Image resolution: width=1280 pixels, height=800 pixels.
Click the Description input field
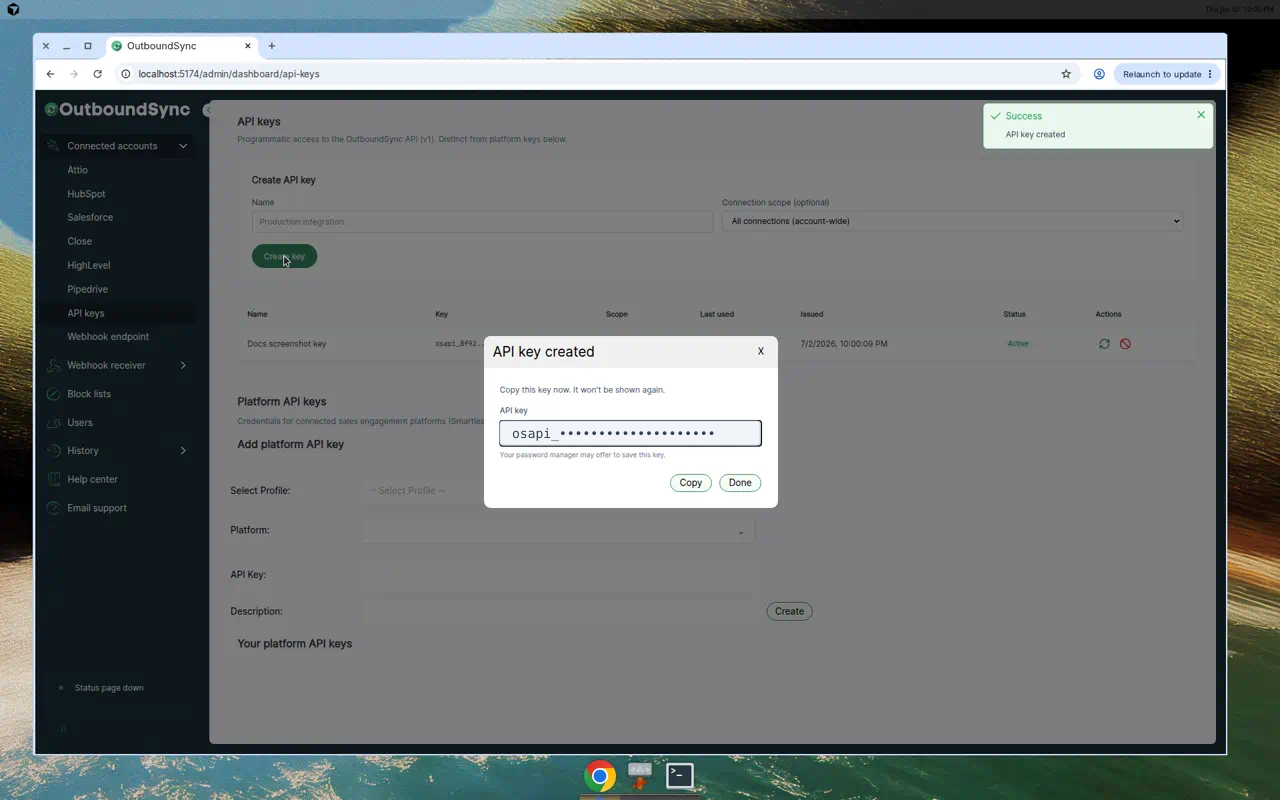(558, 611)
